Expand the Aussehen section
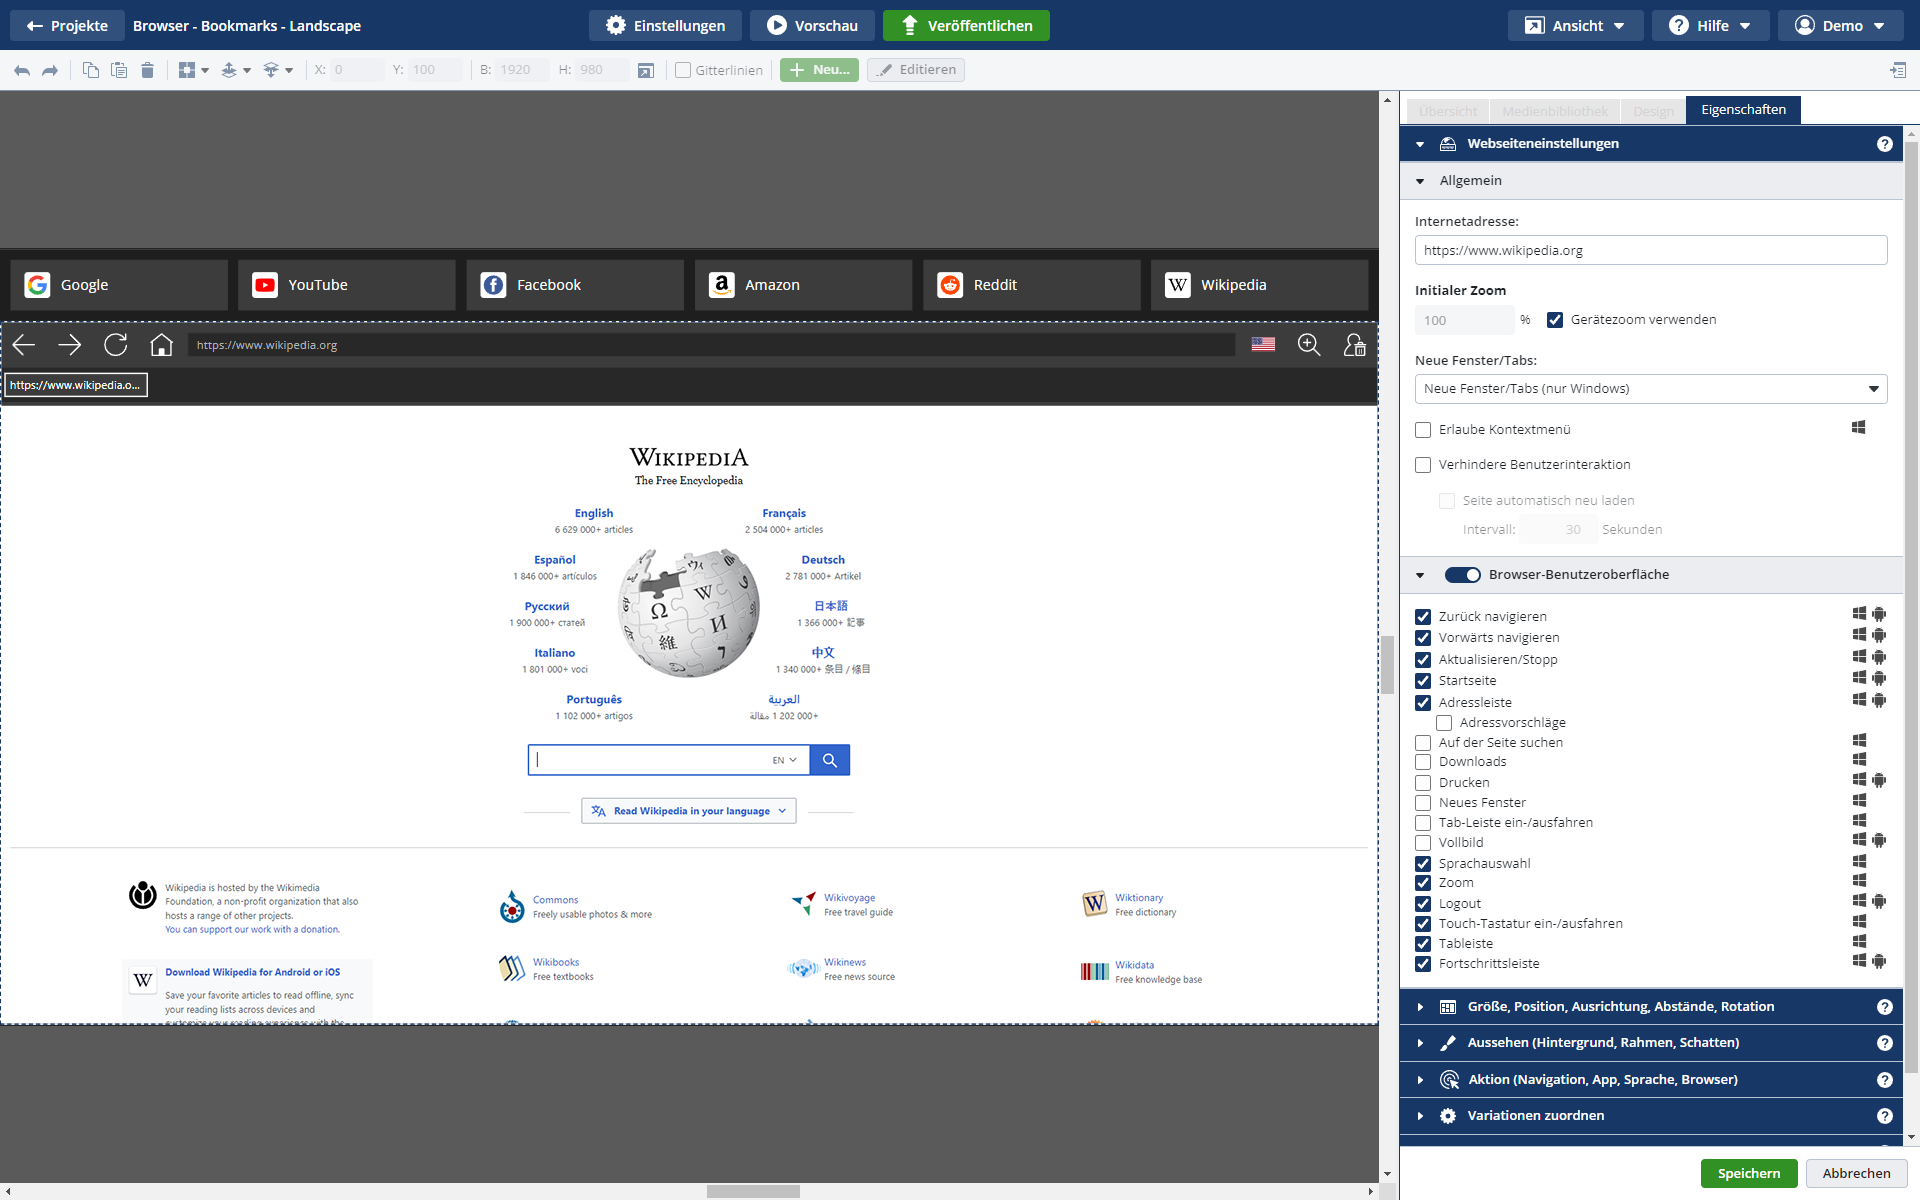The image size is (1920, 1200). point(1603,1043)
